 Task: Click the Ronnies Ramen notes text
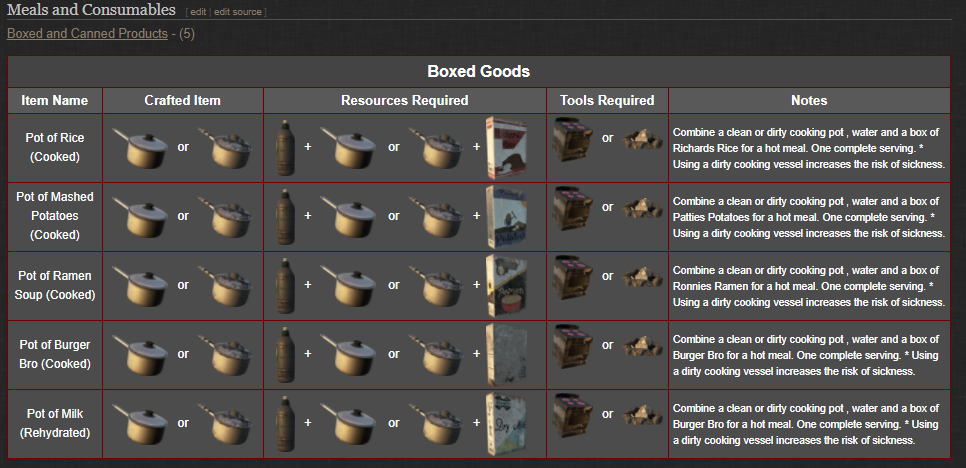[809, 286]
